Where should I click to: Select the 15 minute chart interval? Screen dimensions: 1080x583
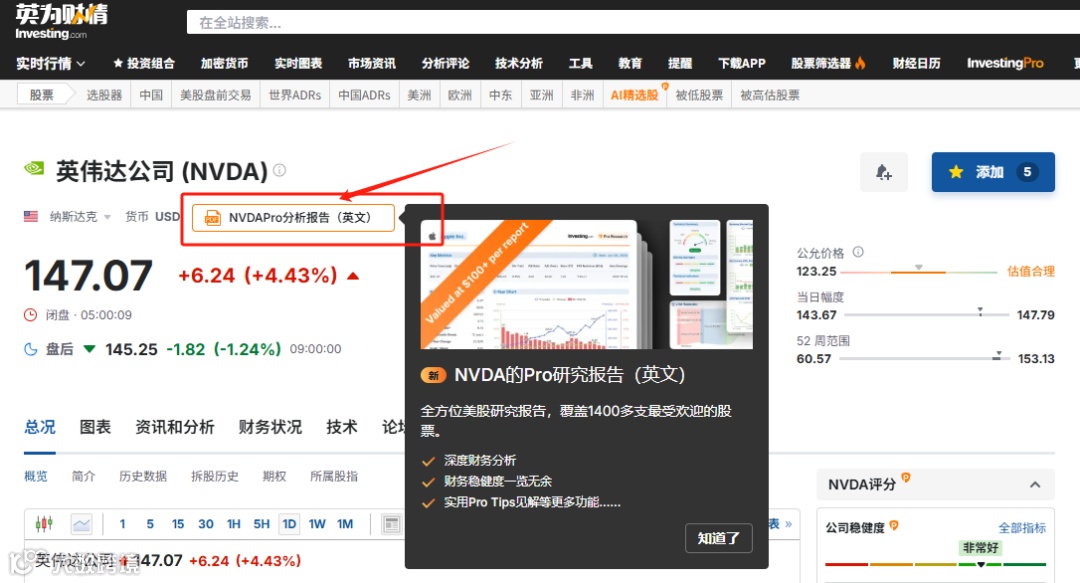[x=178, y=524]
